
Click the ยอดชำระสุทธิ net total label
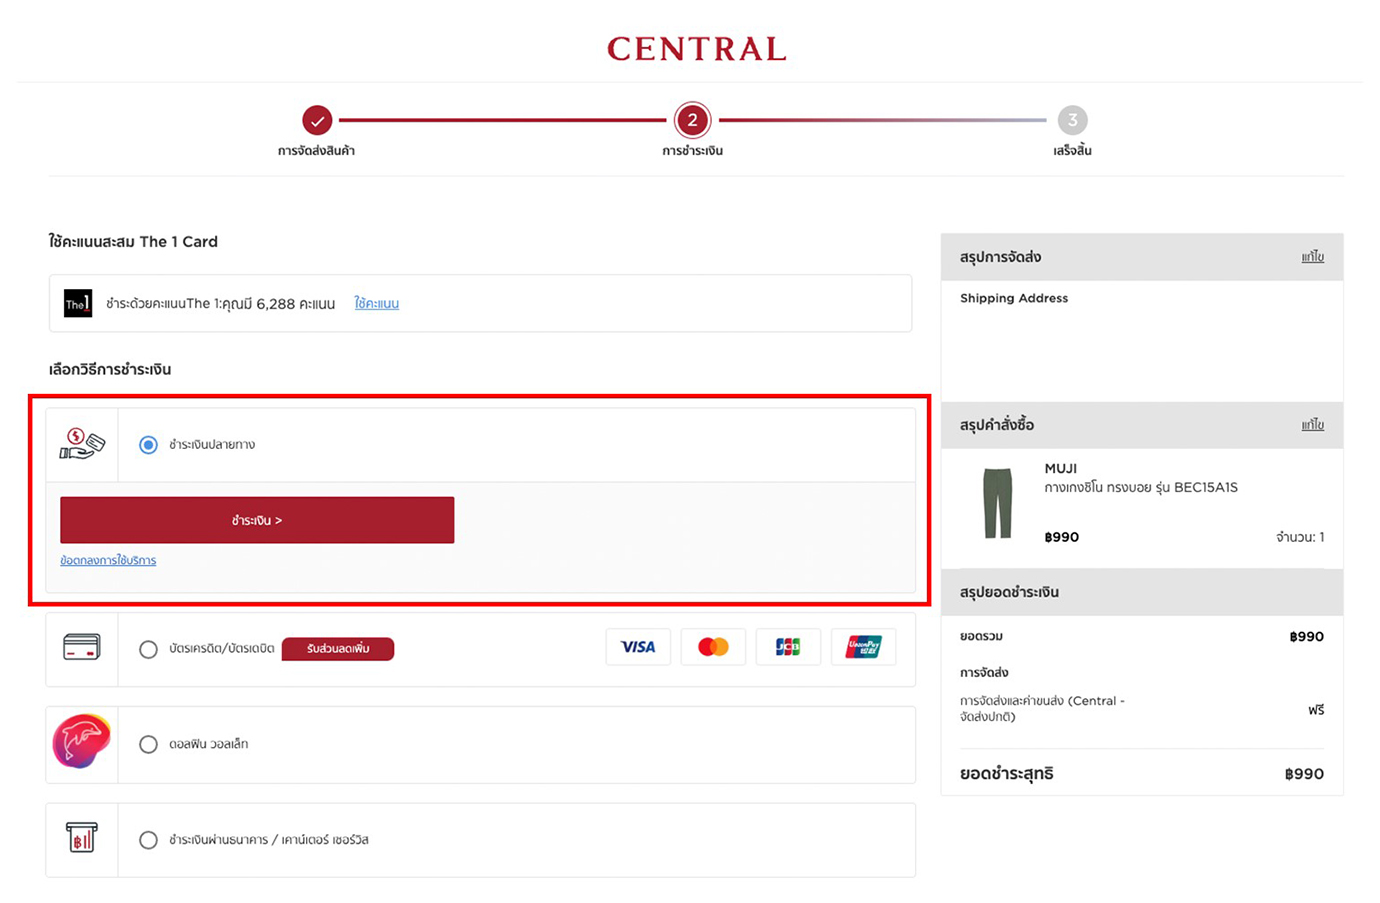(x=1006, y=773)
